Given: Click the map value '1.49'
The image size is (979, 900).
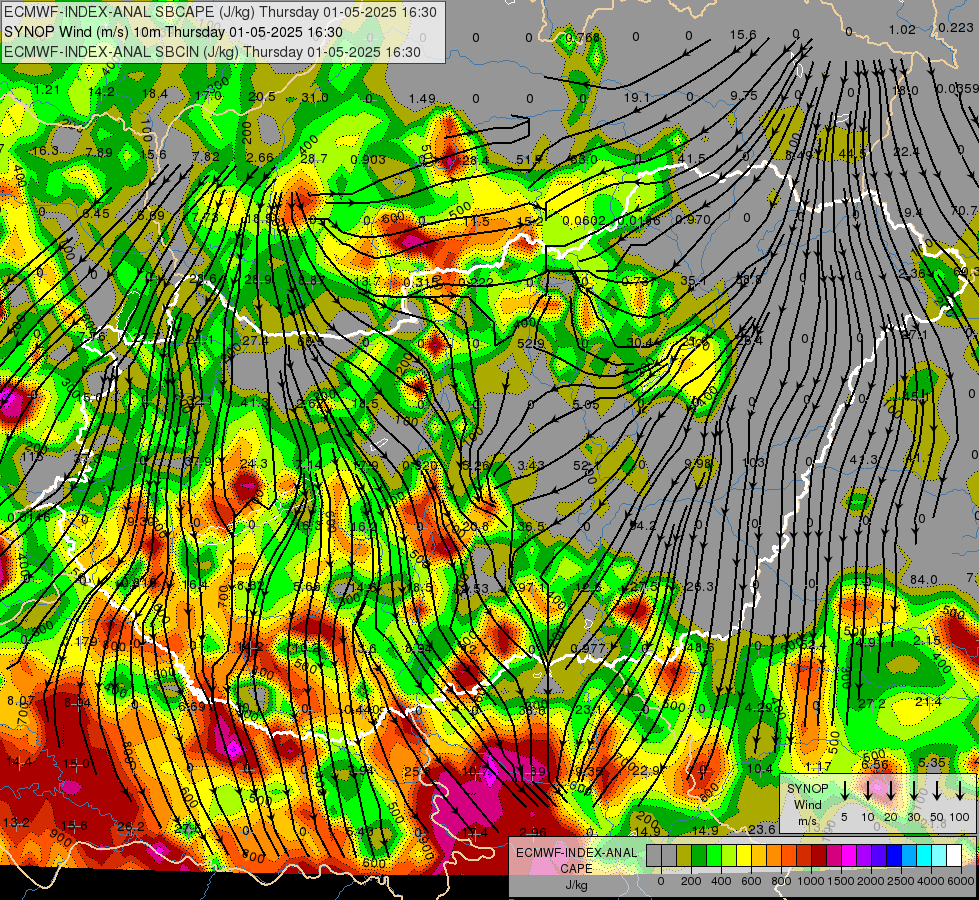Looking at the screenshot, I should coord(422,98).
